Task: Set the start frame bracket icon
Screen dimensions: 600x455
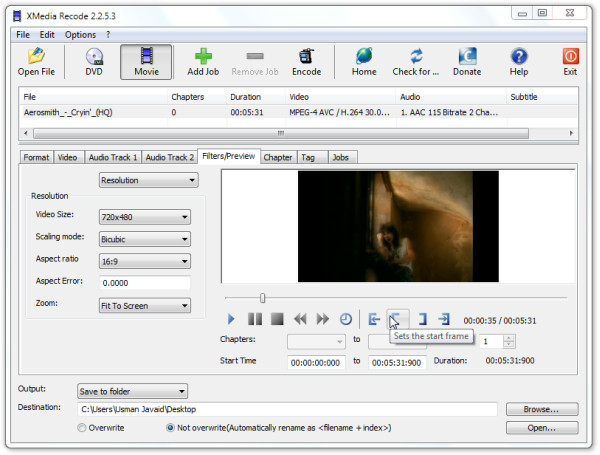Action: click(398, 319)
